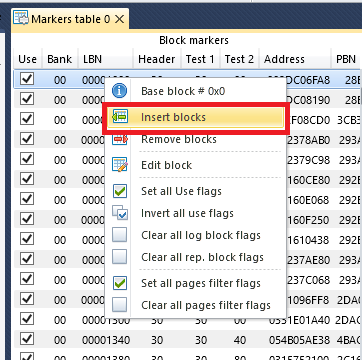Click the info icon beside Base block # 0x0
The height and width of the screenshot is (360, 362).
119,91
